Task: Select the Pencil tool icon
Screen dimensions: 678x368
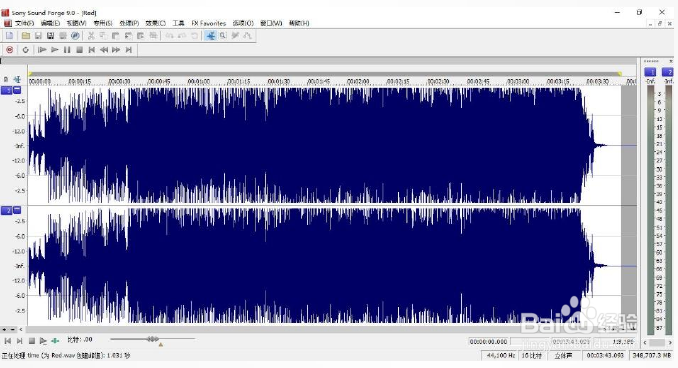Action: tap(235, 36)
